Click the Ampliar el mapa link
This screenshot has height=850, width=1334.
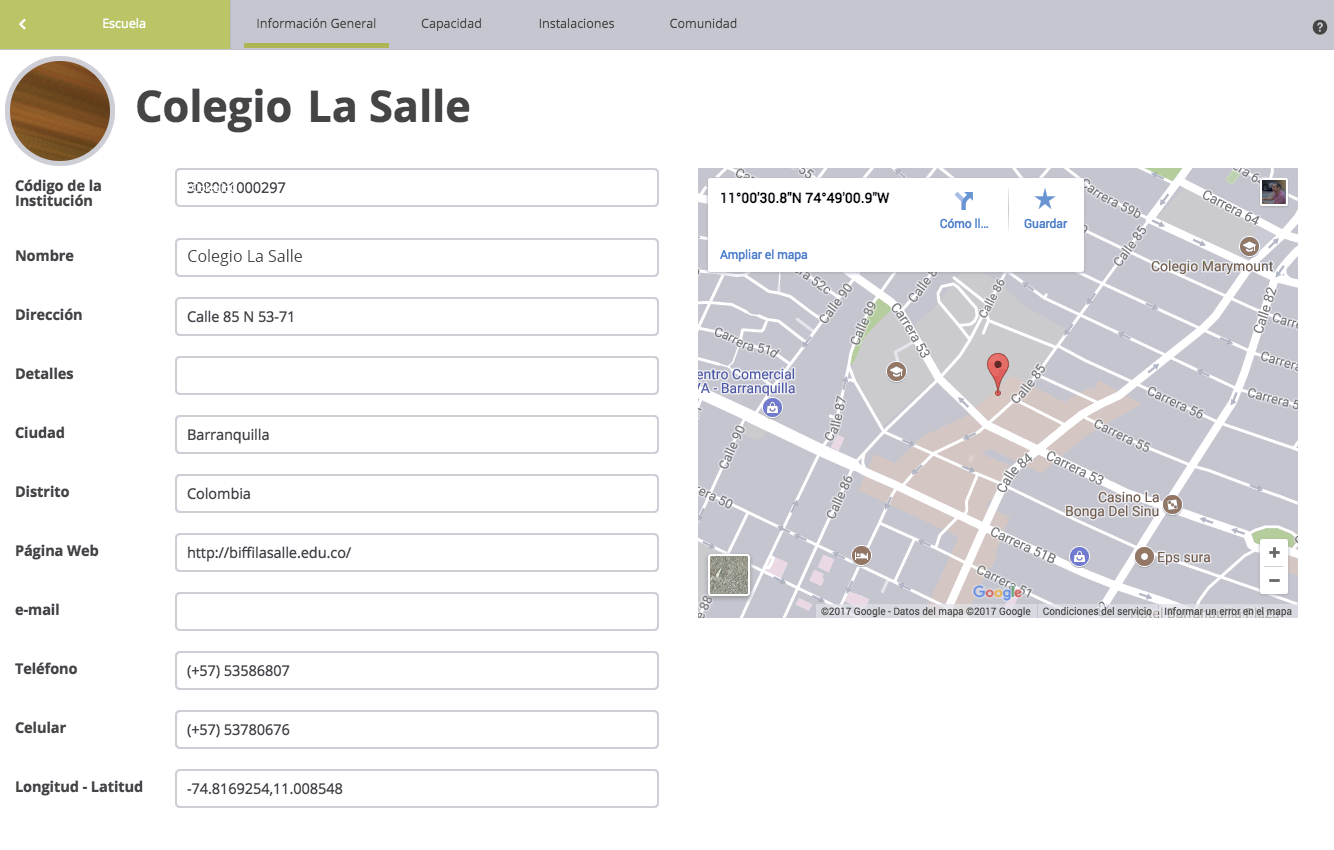coord(763,255)
